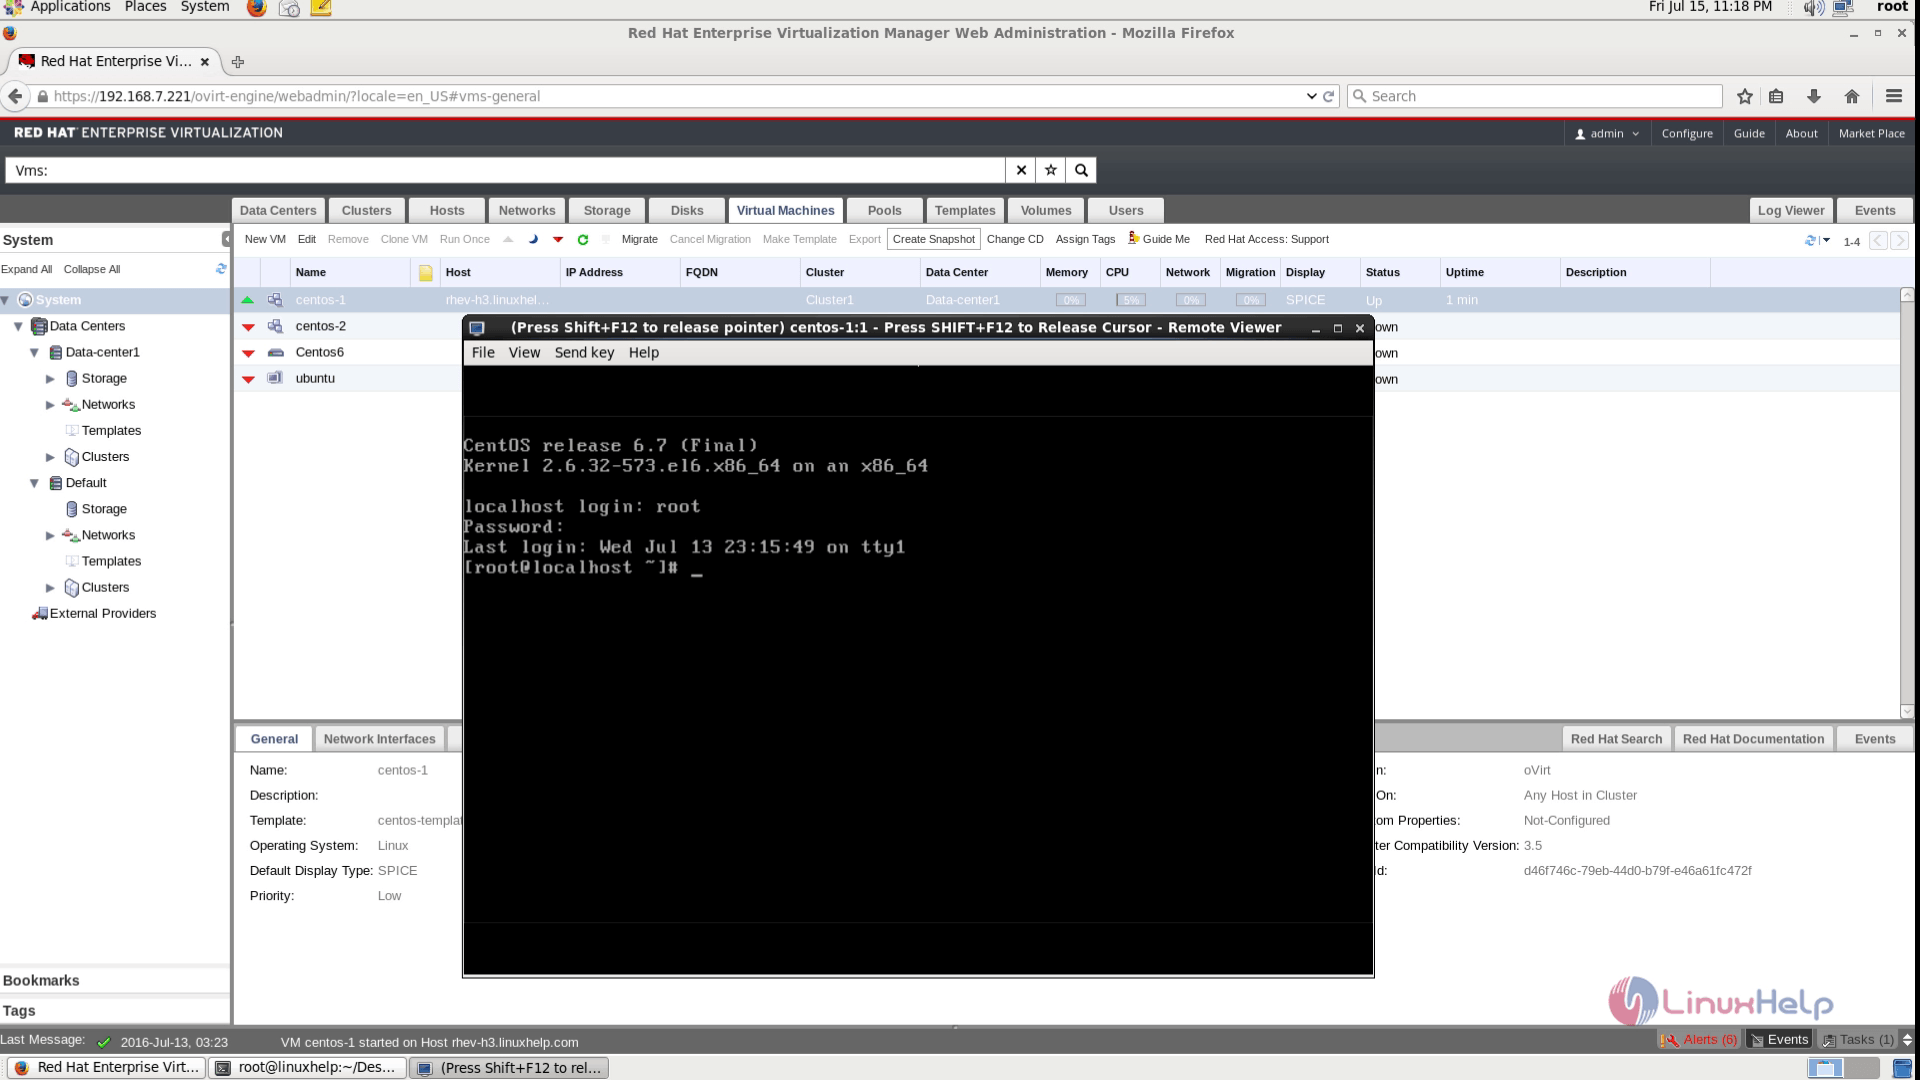Click Firefox launcher icon in top panel
Image resolution: width=1920 pixels, height=1080 pixels.
click(x=256, y=8)
